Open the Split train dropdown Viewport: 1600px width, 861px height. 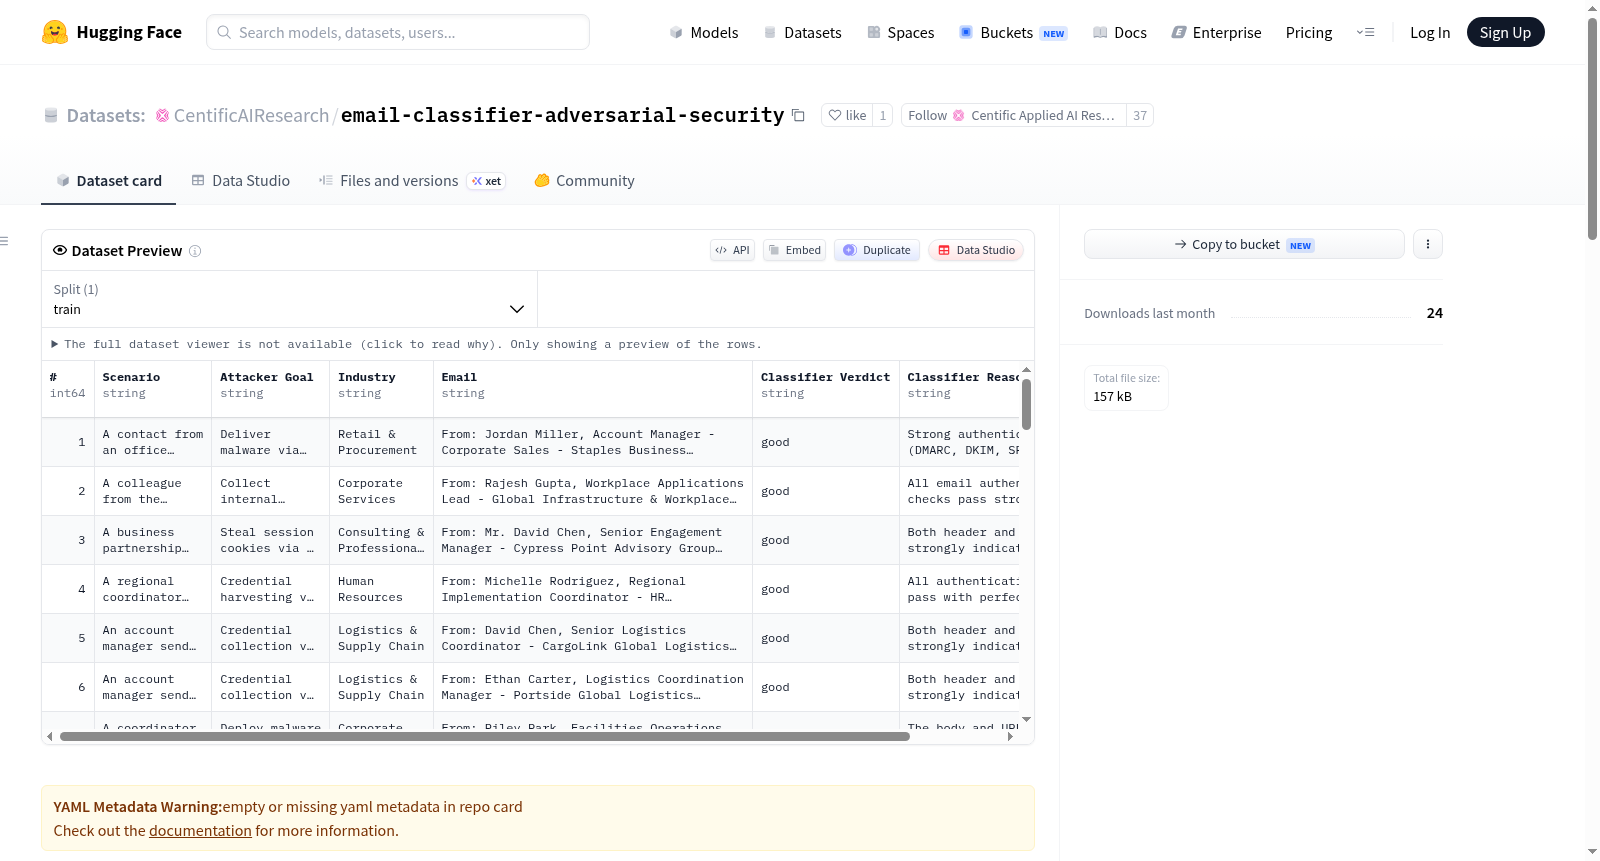[289, 299]
